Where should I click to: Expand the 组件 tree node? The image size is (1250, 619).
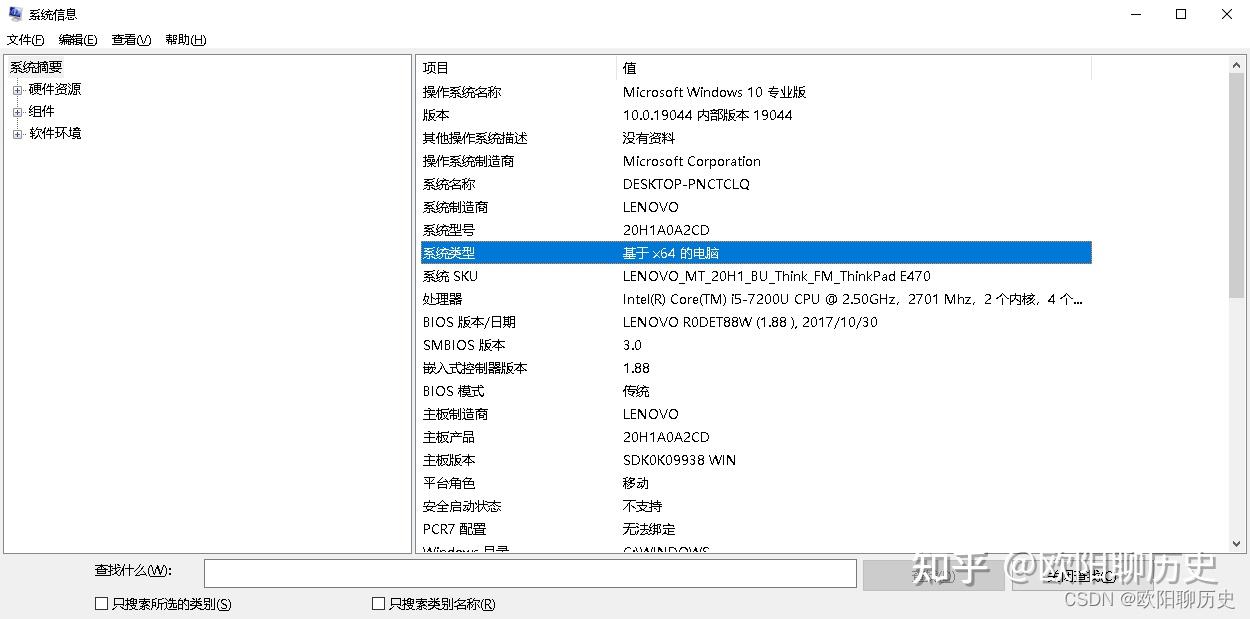[x=18, y=110]
